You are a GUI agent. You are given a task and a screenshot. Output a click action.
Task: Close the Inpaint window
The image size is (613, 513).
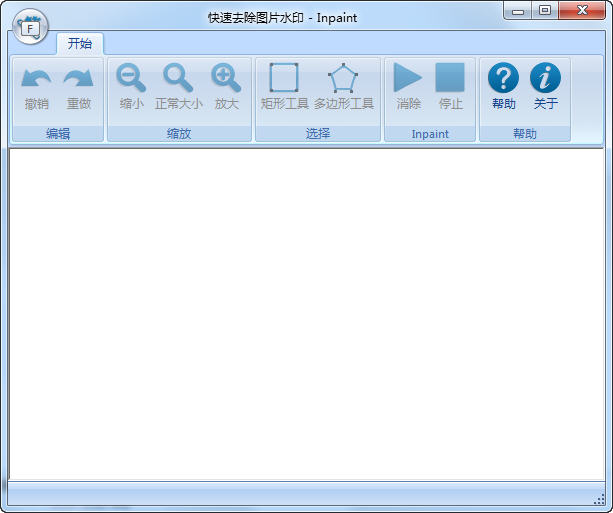point(582,11)
